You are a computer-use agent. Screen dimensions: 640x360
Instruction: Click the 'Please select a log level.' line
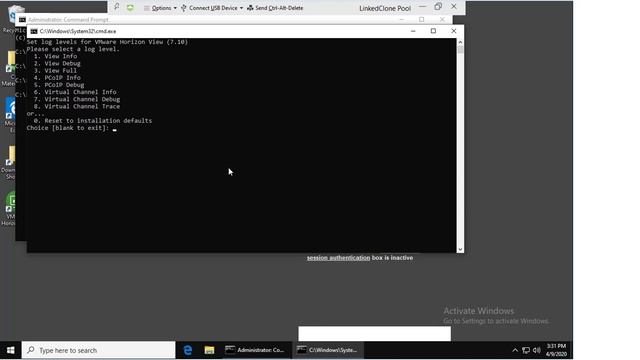pyautogui.click(x=73, y=49)
